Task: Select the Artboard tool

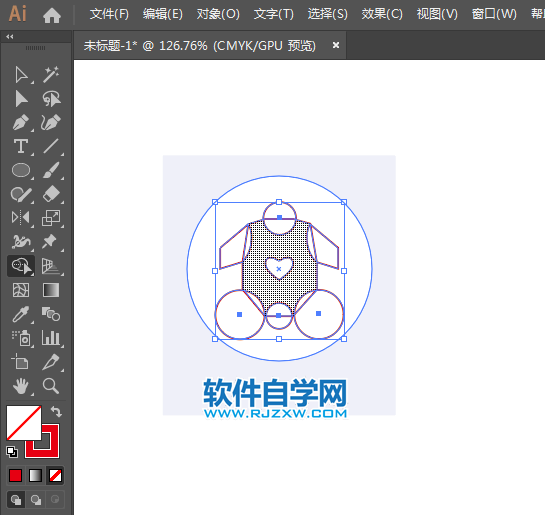Action: point(20,361)
